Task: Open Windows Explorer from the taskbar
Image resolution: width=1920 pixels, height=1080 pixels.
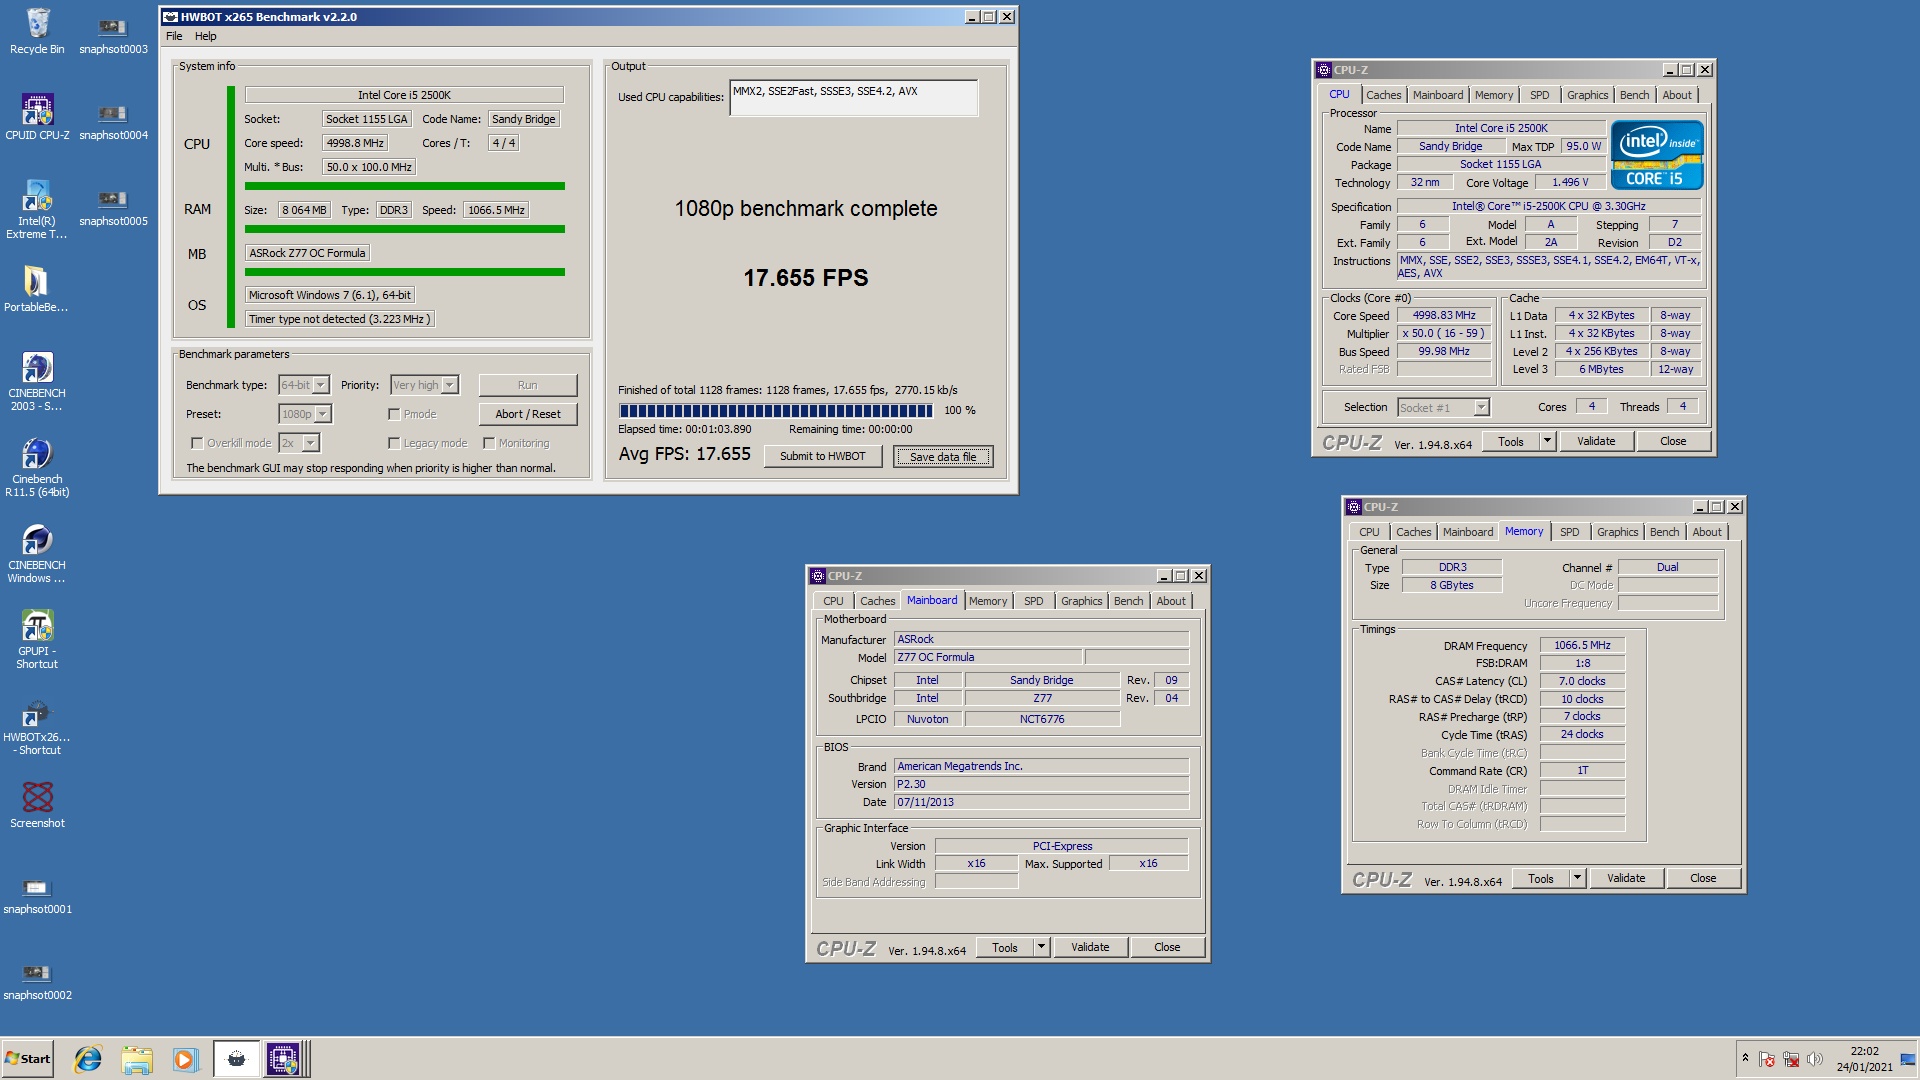Action: [136, 1059]
